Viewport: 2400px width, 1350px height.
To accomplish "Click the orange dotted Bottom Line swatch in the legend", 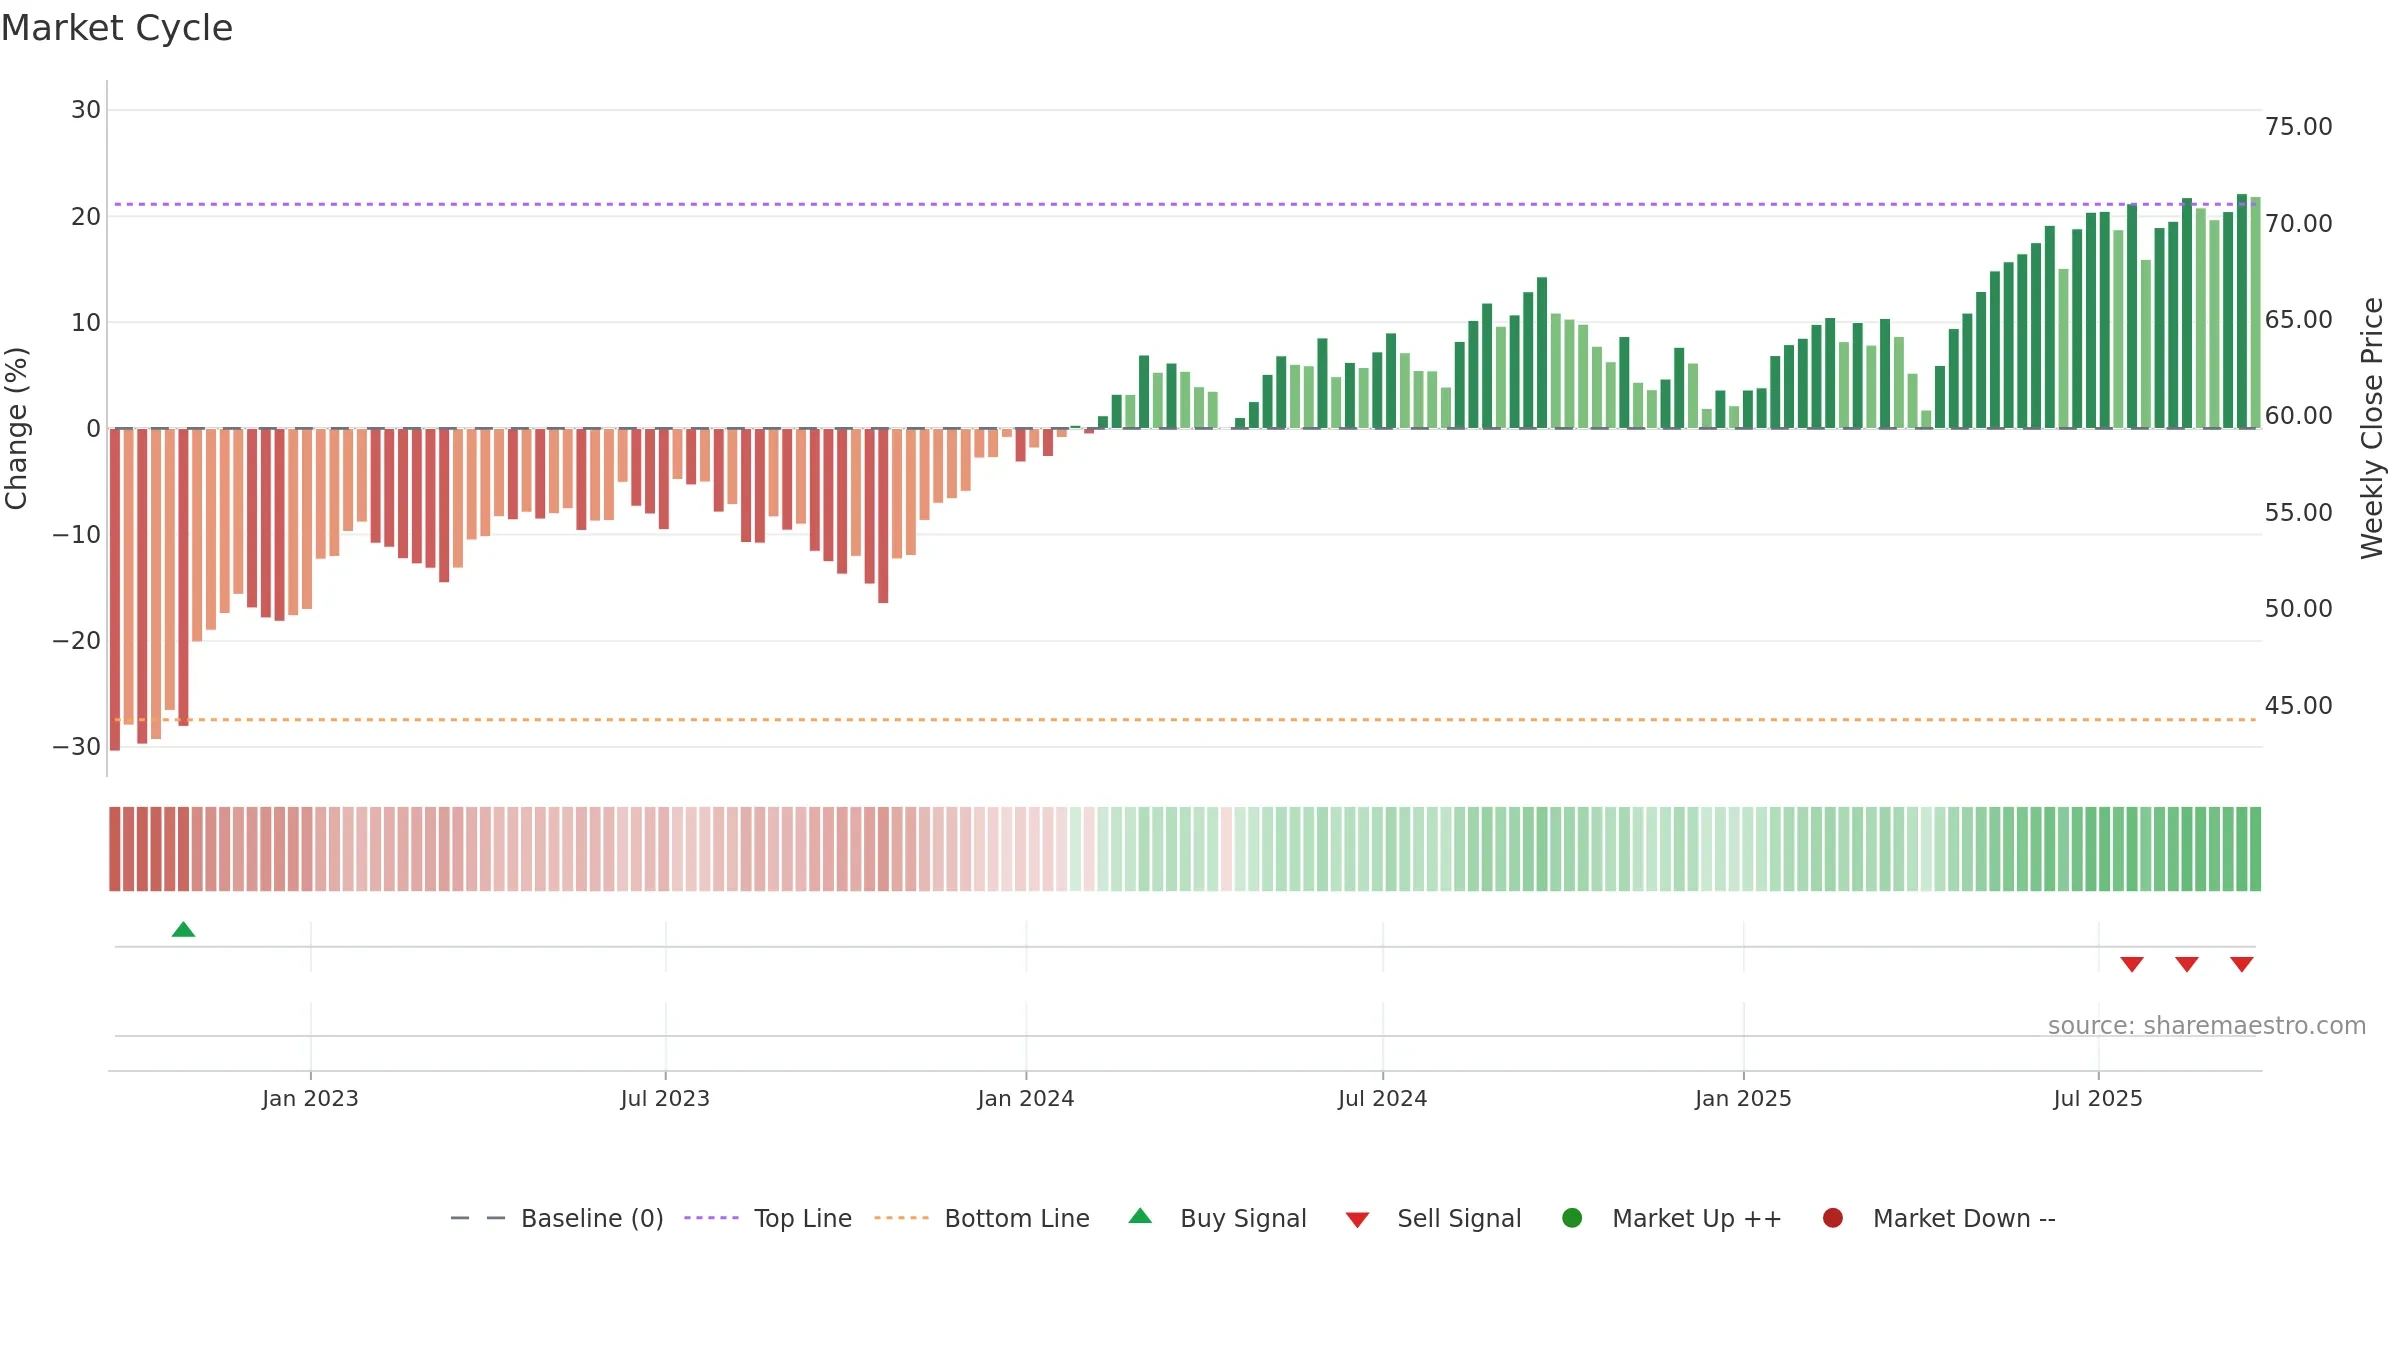I will (901, 1218).
